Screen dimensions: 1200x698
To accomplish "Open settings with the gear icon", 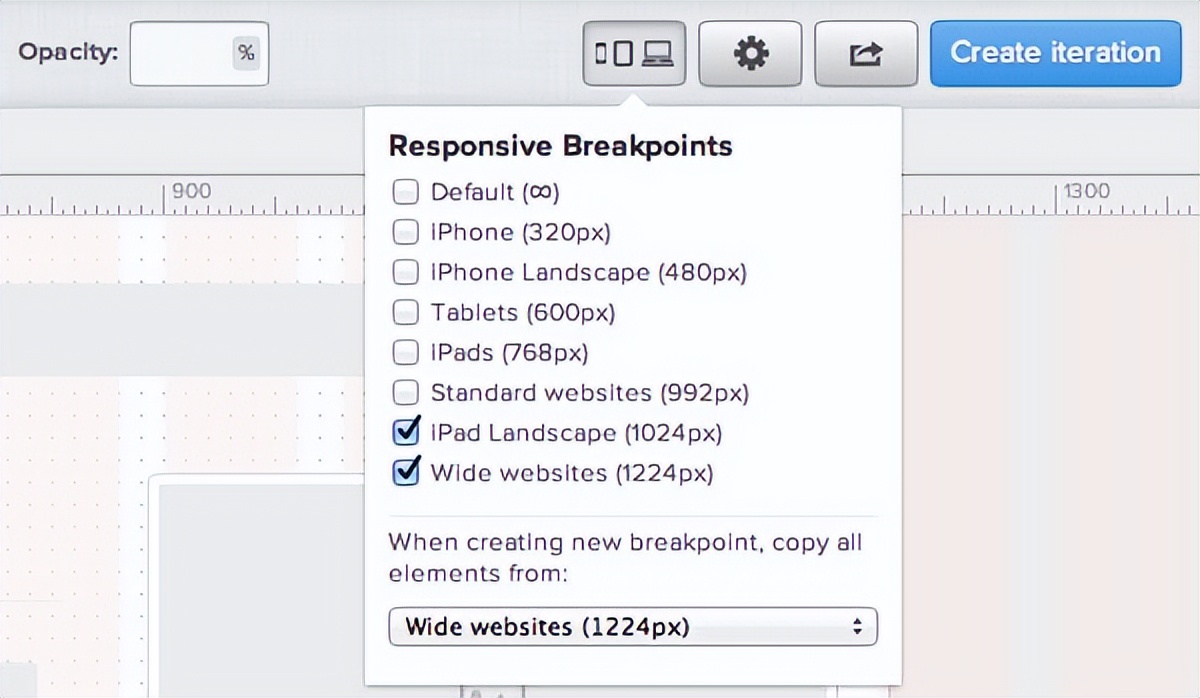I will 750,53.
